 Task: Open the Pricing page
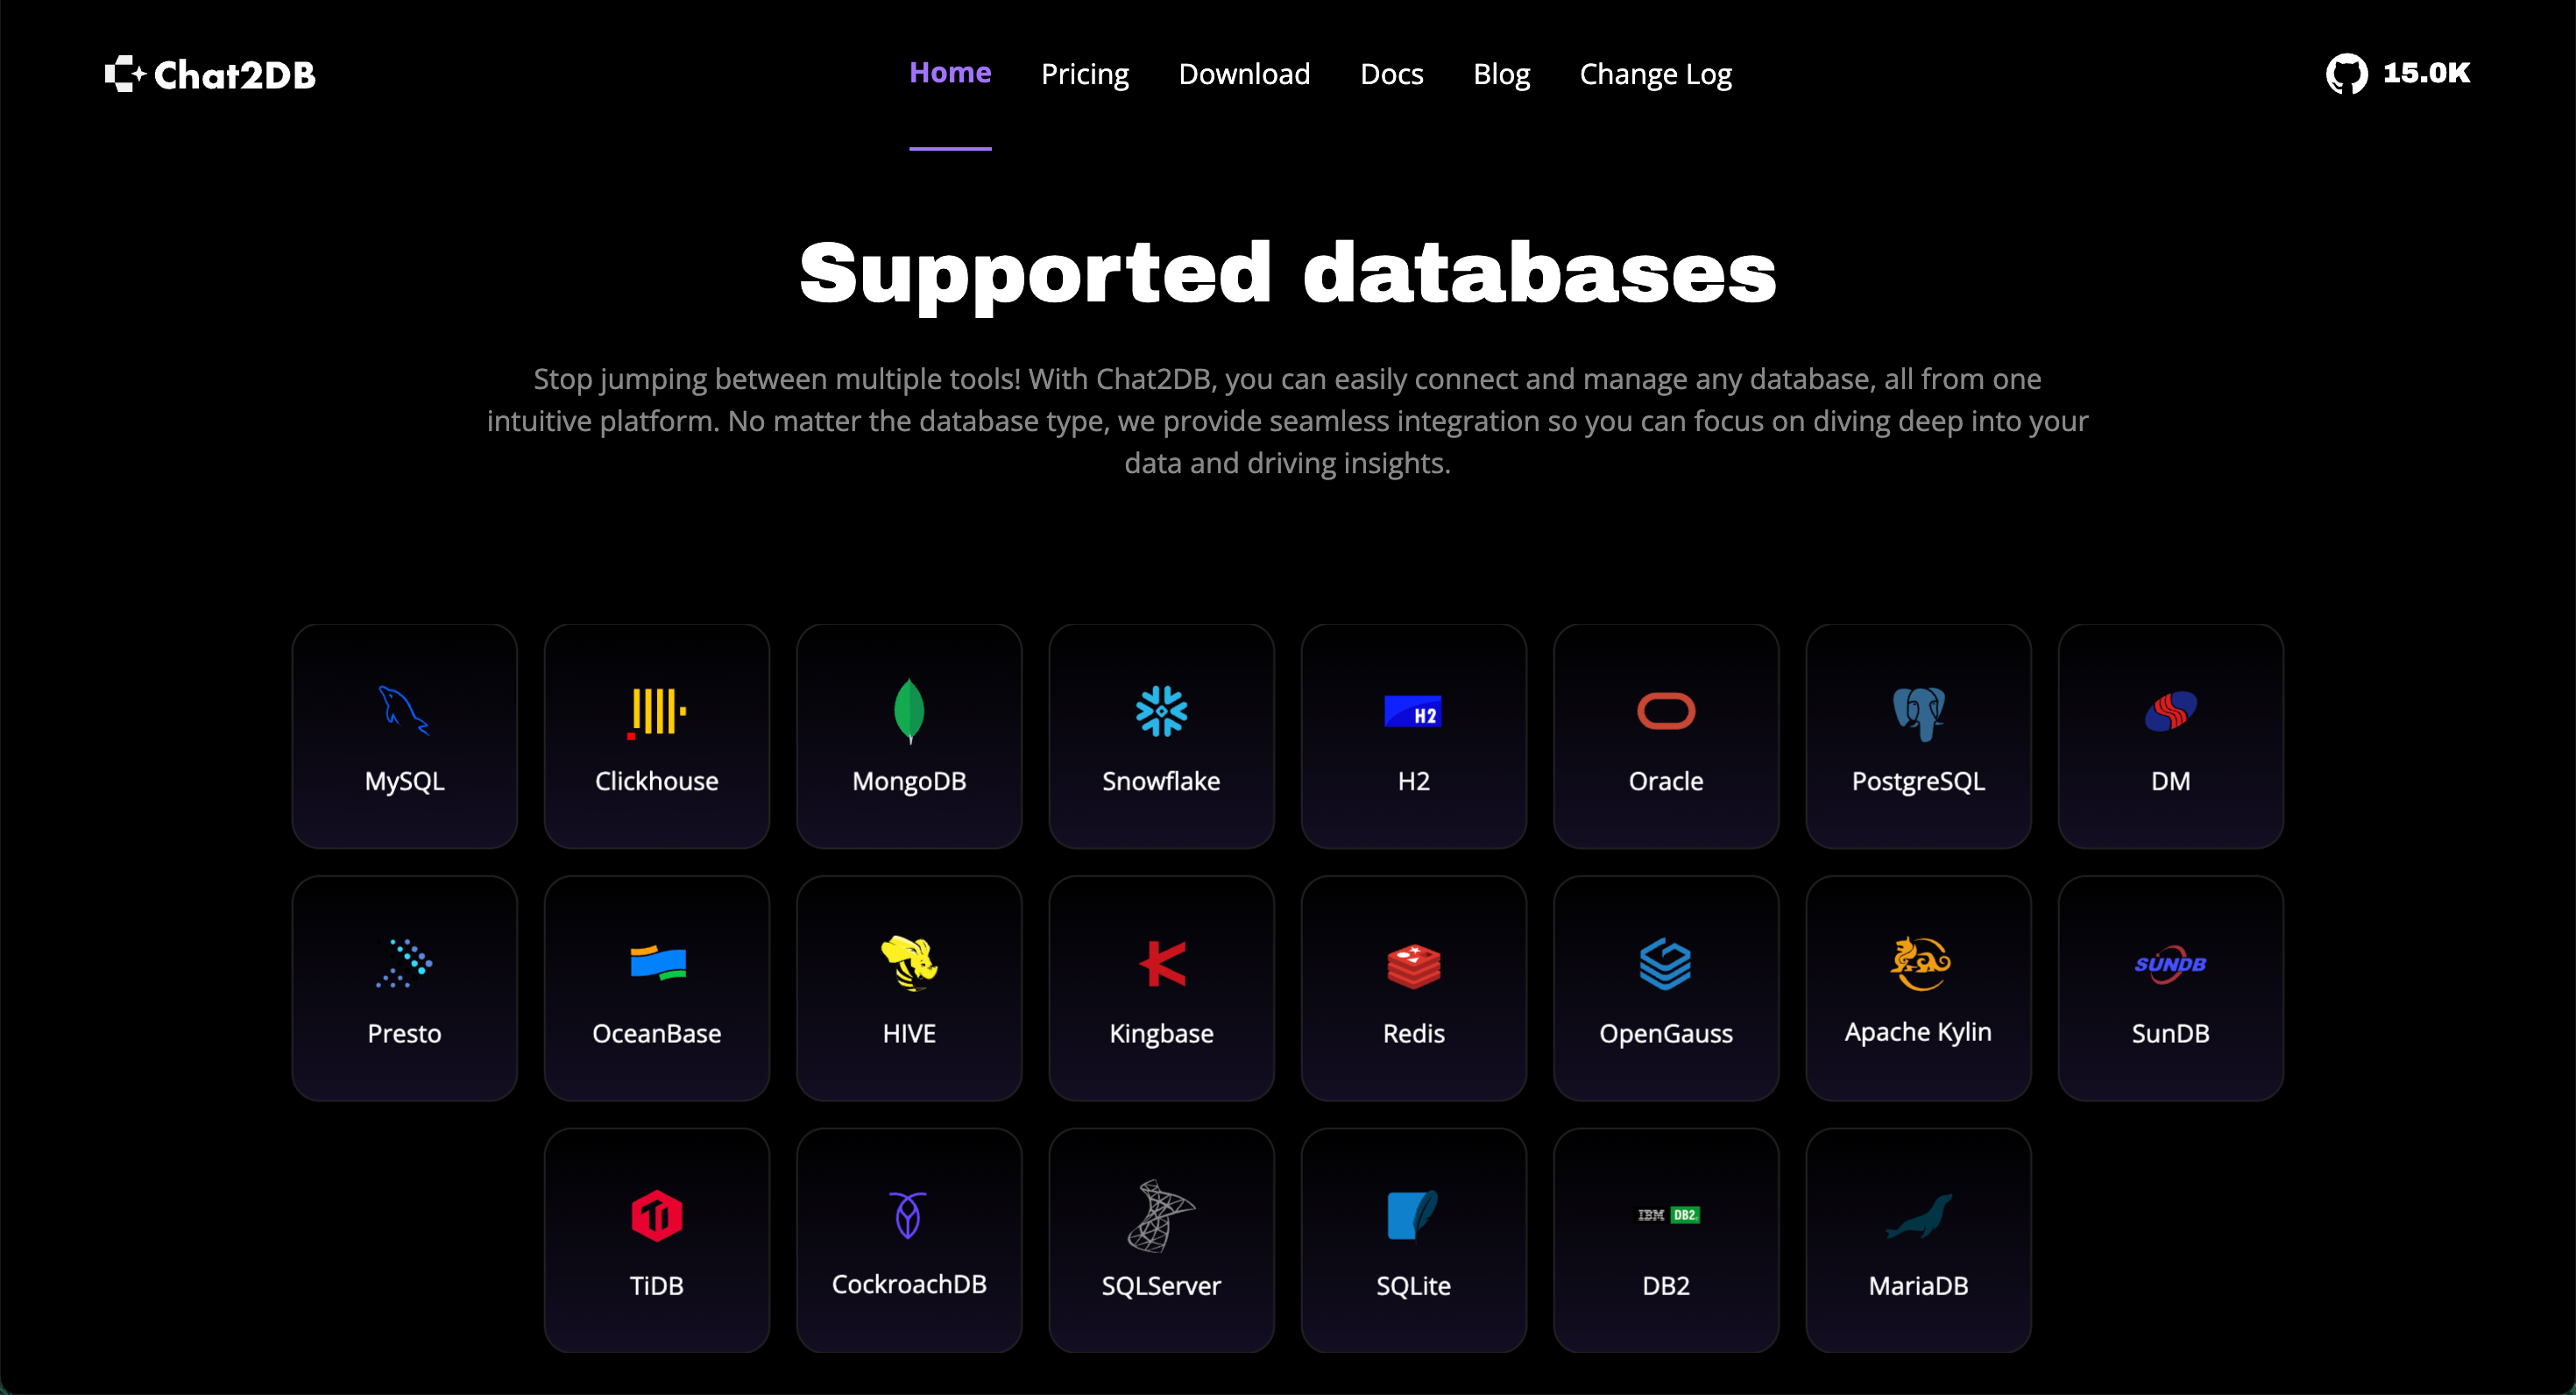1085,74
